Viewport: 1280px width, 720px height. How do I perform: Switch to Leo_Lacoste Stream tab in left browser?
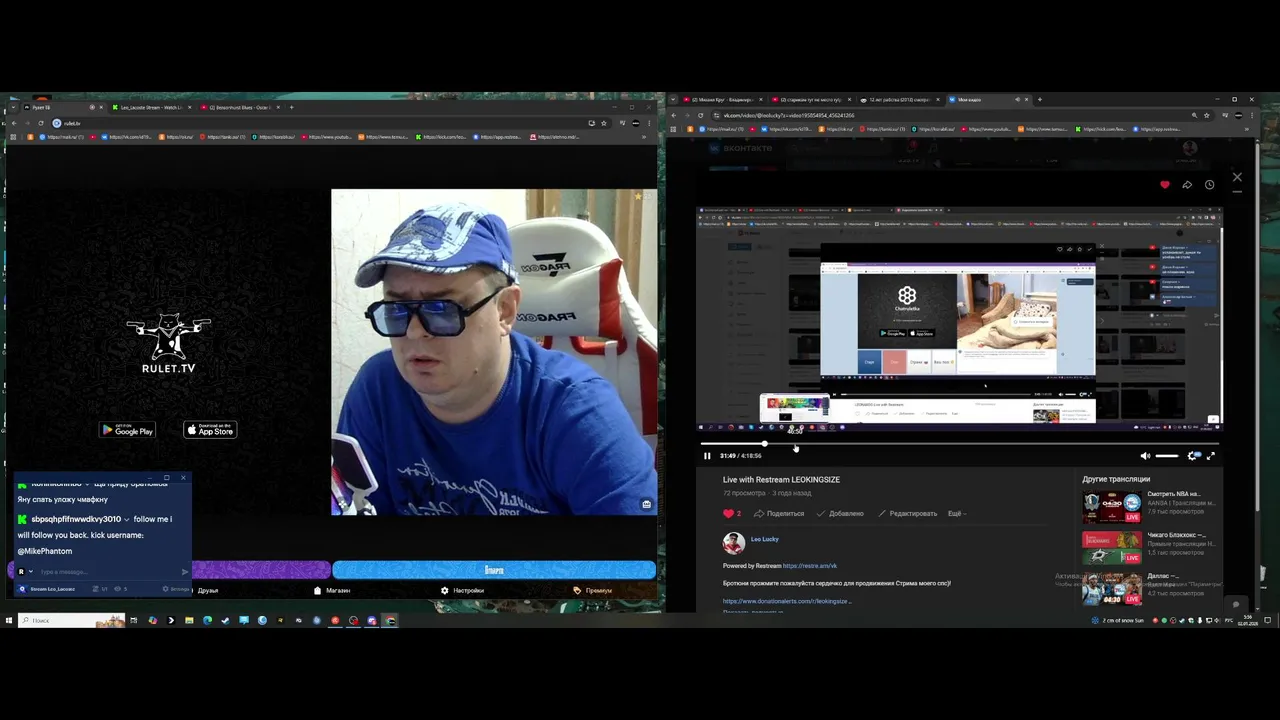[151, 107]
